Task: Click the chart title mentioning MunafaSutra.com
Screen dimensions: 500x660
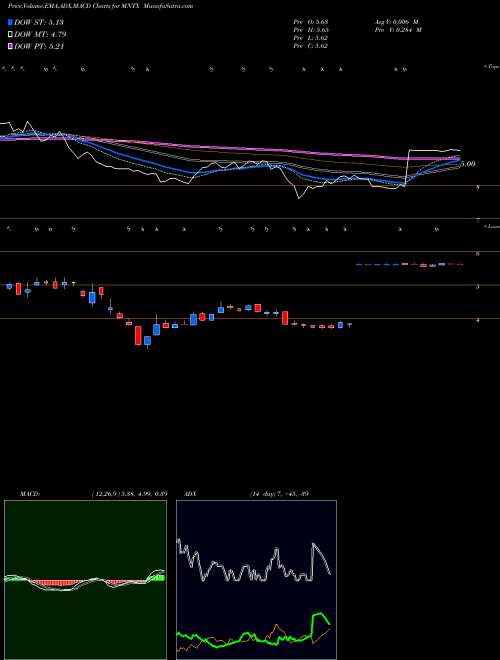Action: [101, 7]
